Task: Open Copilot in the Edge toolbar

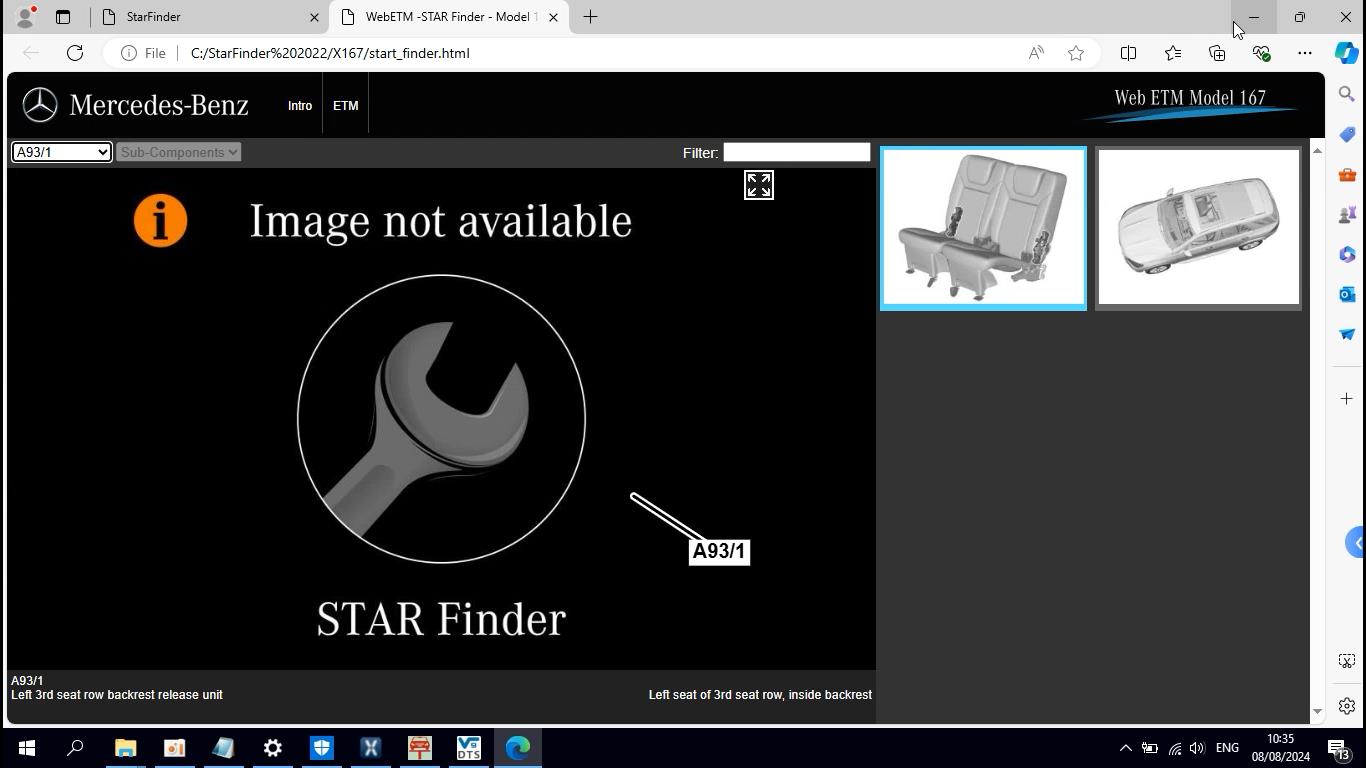Action: pos(1346,53)
